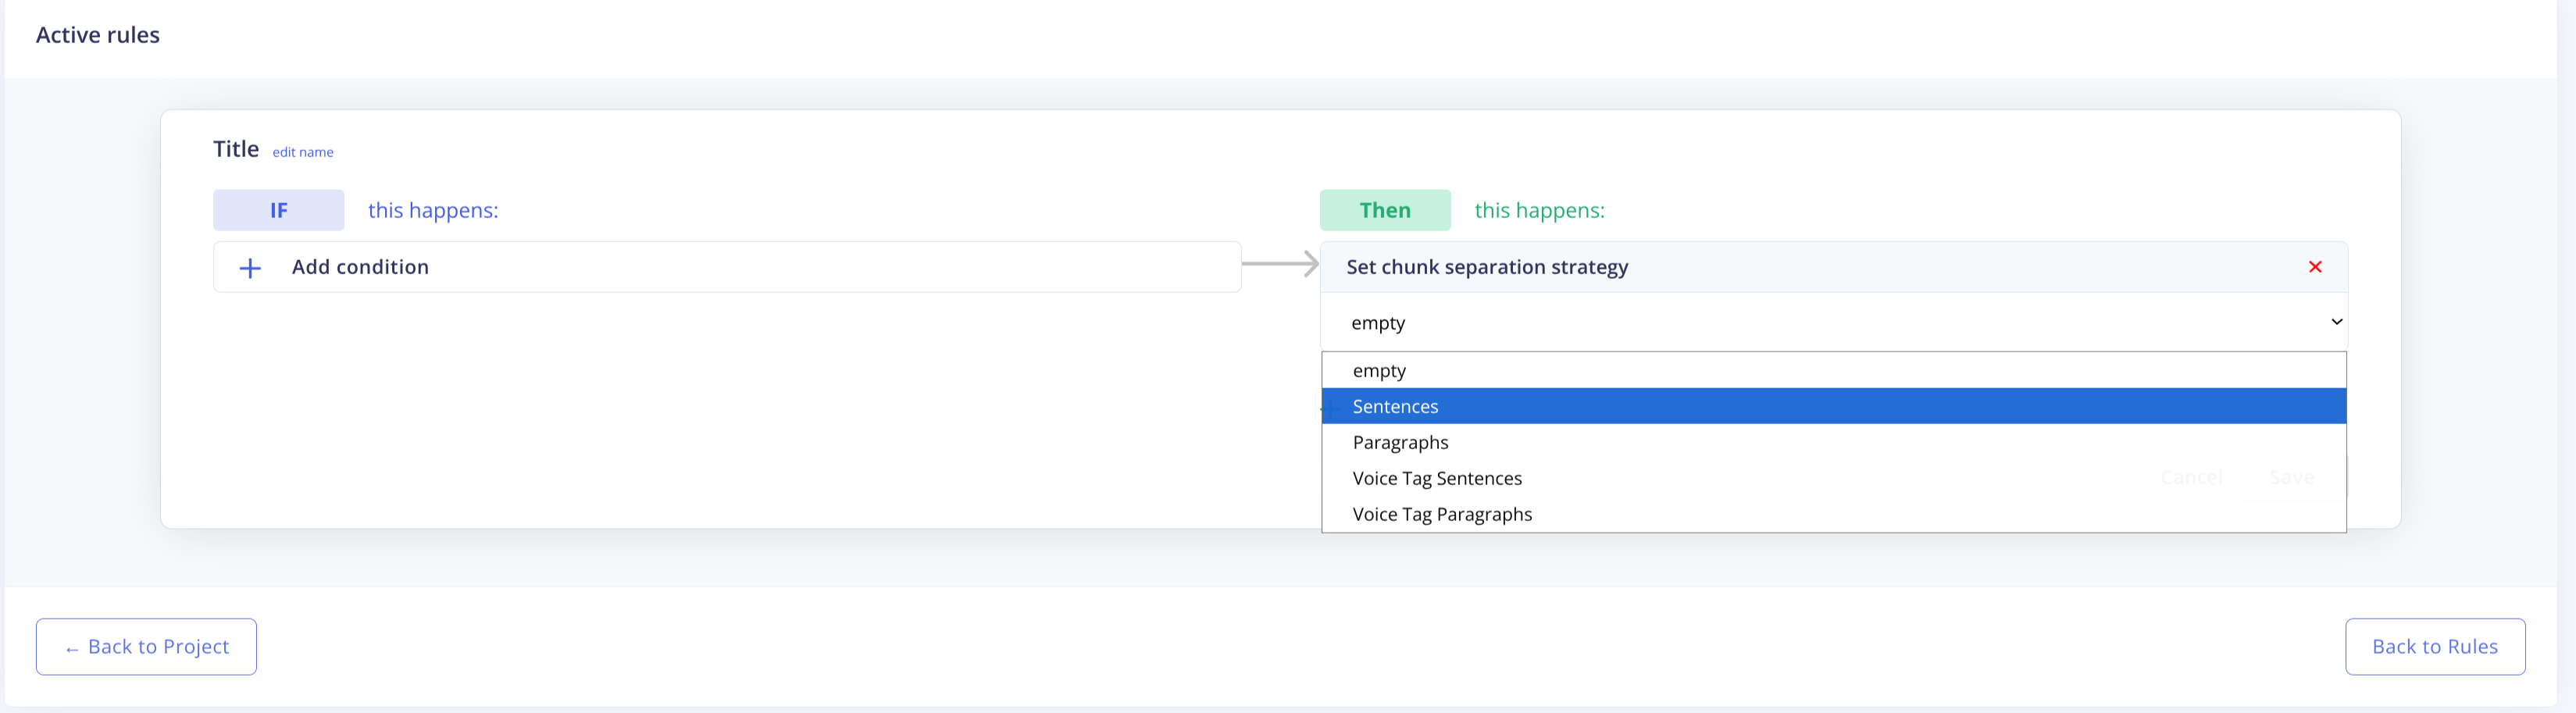Select the Voice Tag Sentences option
Viewport: 2576px width, 713px height.
pyautogui.click(x=1437, y=479)
